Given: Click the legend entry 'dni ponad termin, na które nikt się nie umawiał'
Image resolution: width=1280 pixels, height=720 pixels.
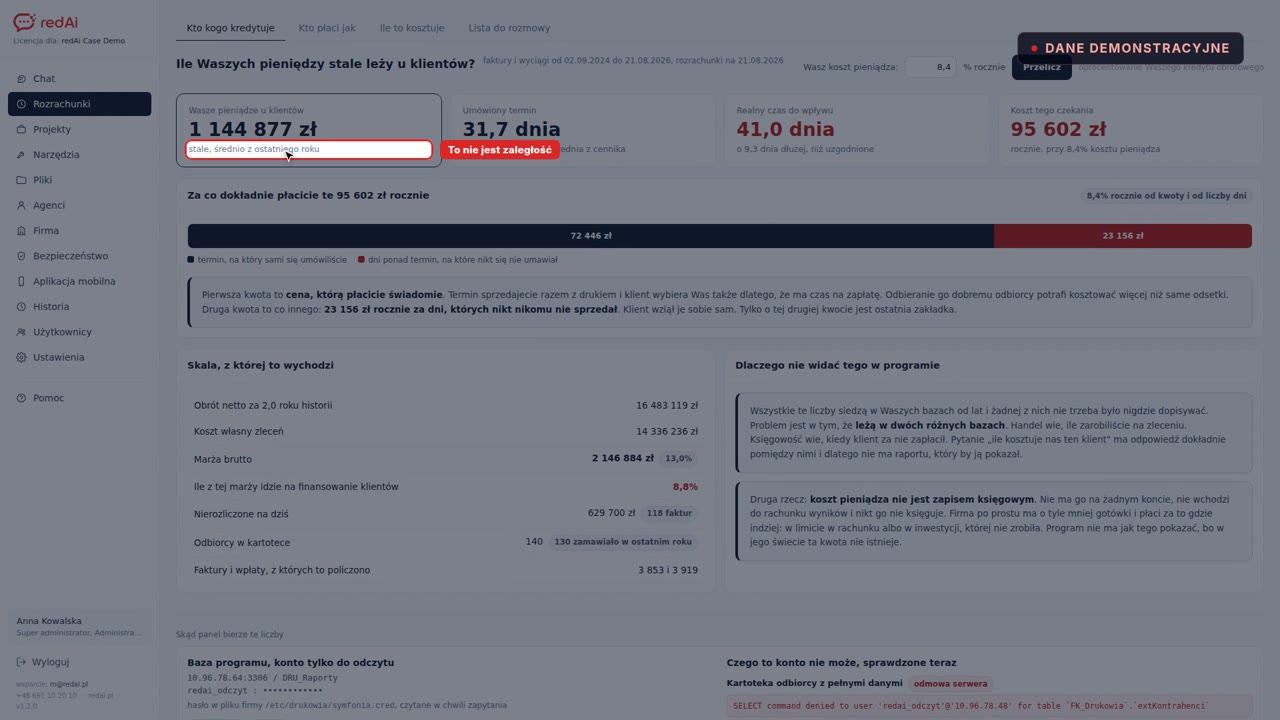Looking at the screenshot, I should 458,260.
